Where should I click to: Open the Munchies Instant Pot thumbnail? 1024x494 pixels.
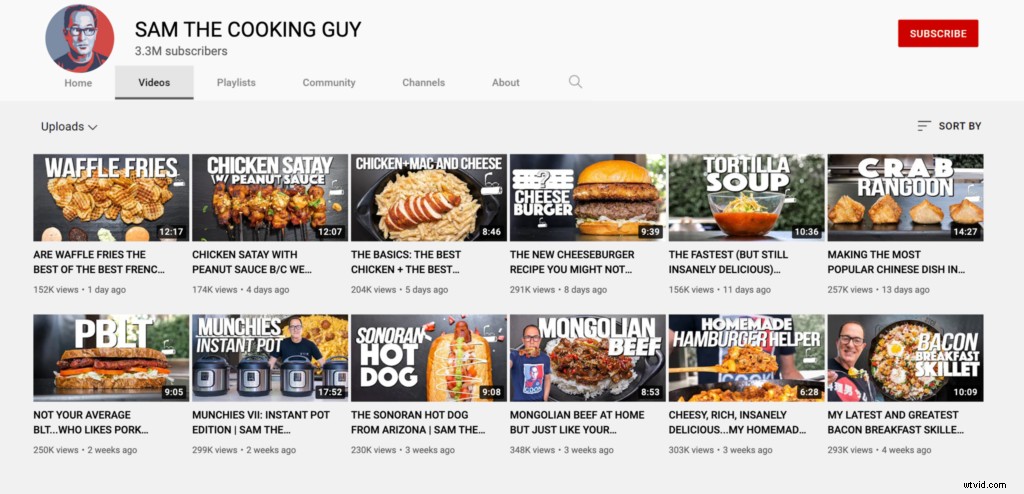tap(270, 358)
